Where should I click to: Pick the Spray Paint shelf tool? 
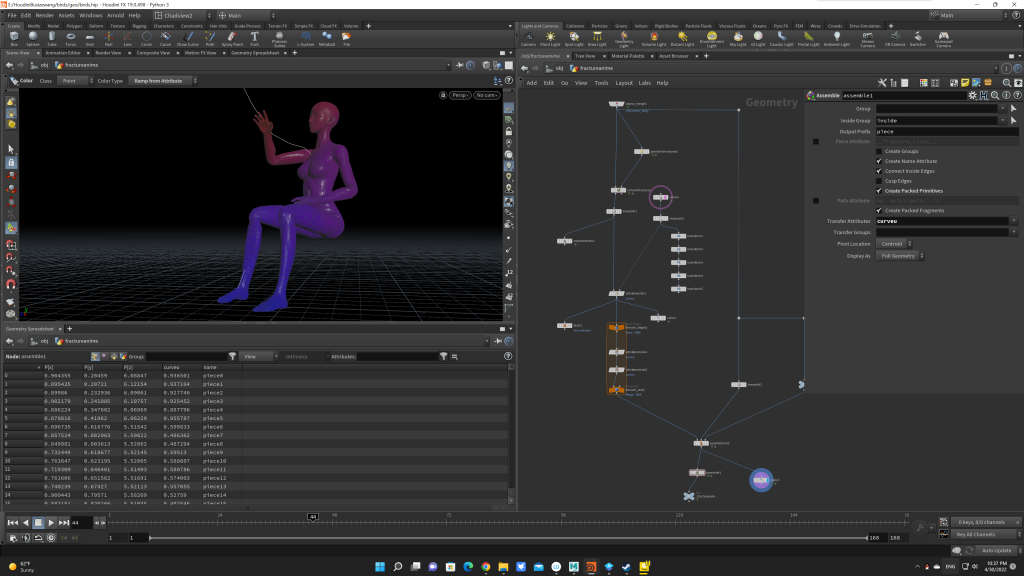coord(230,38)
